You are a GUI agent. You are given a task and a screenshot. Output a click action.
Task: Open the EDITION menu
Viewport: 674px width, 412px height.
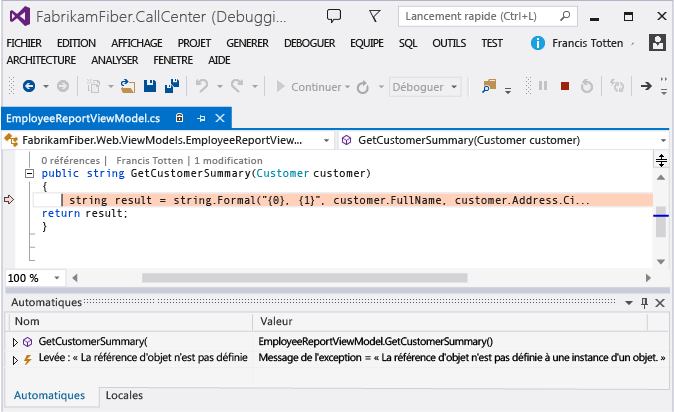[77, 43]
